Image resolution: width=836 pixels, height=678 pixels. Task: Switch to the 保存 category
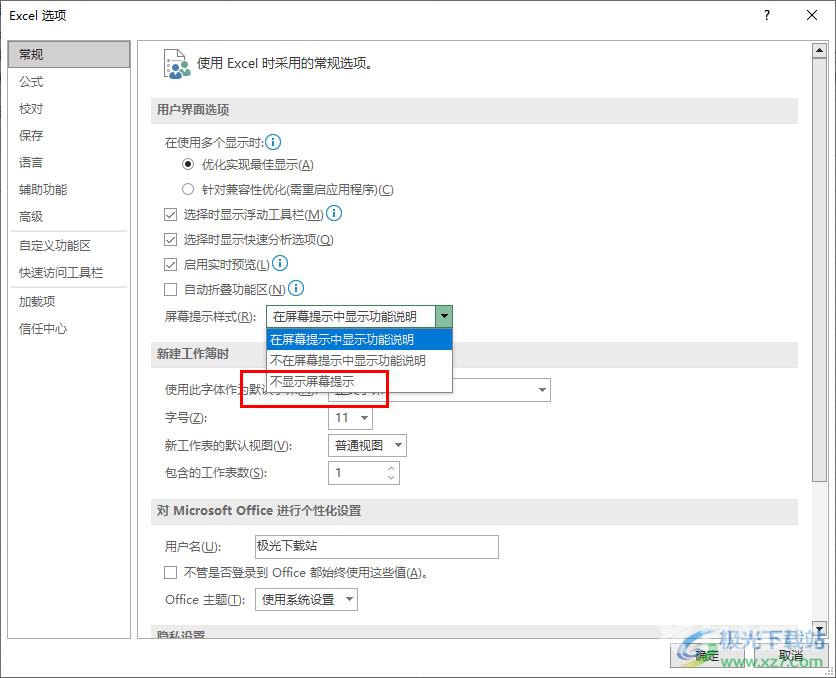coord(69,135)
